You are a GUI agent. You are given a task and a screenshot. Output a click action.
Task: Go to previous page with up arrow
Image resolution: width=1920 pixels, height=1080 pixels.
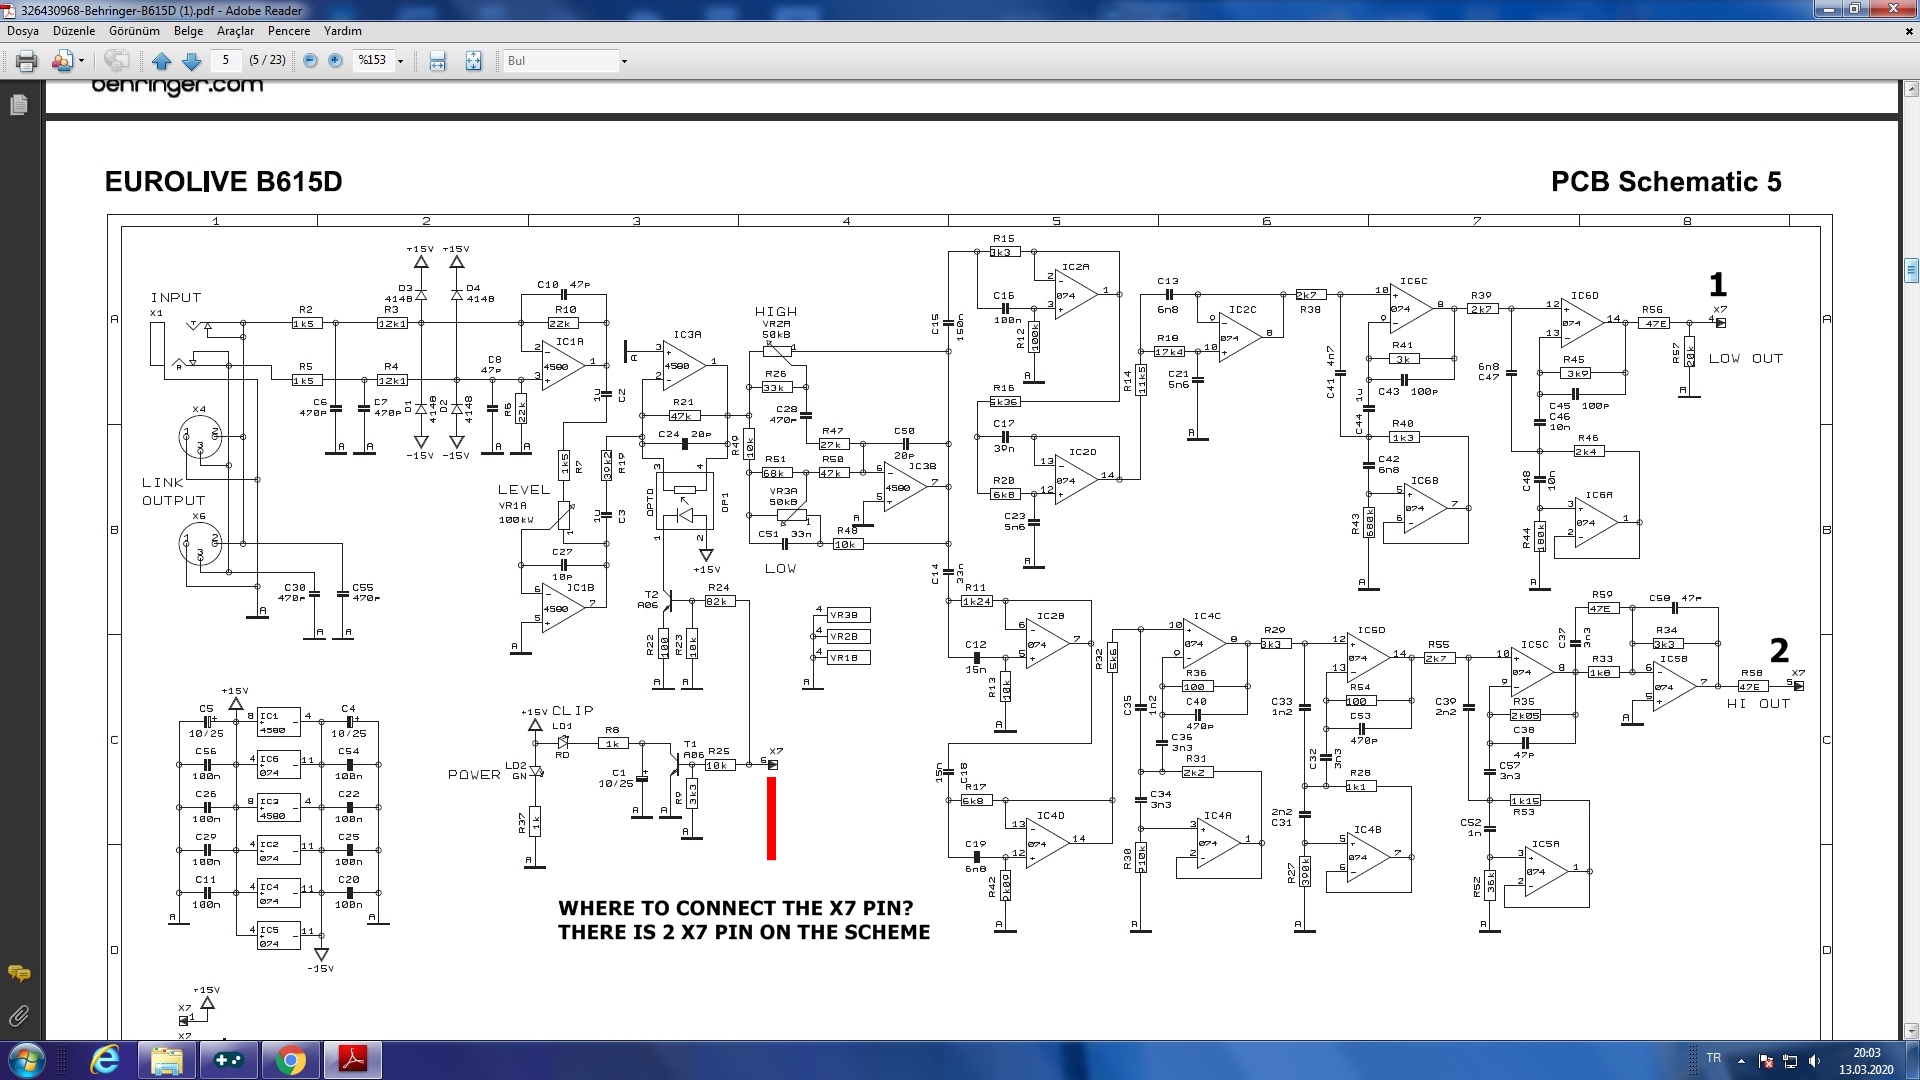pos(161,61)
